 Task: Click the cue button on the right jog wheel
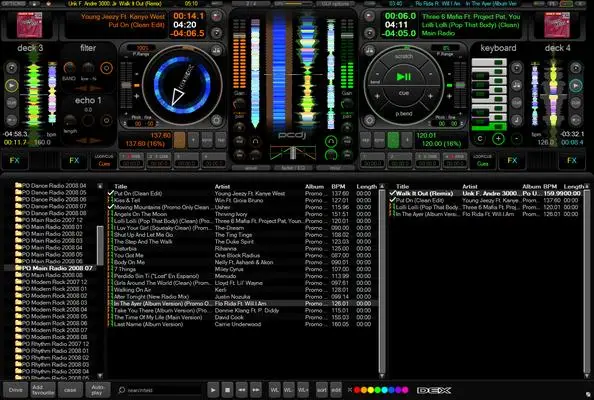click(403, 93)
